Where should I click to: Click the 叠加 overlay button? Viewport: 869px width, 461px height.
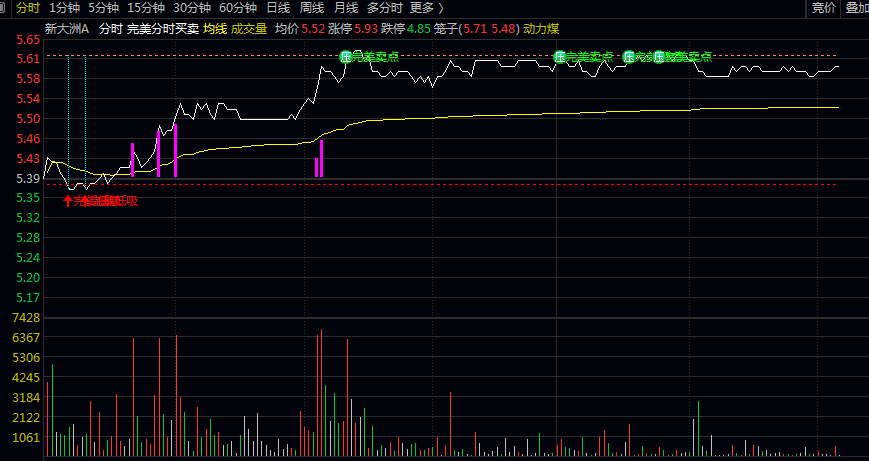click(x=857, y=8)
